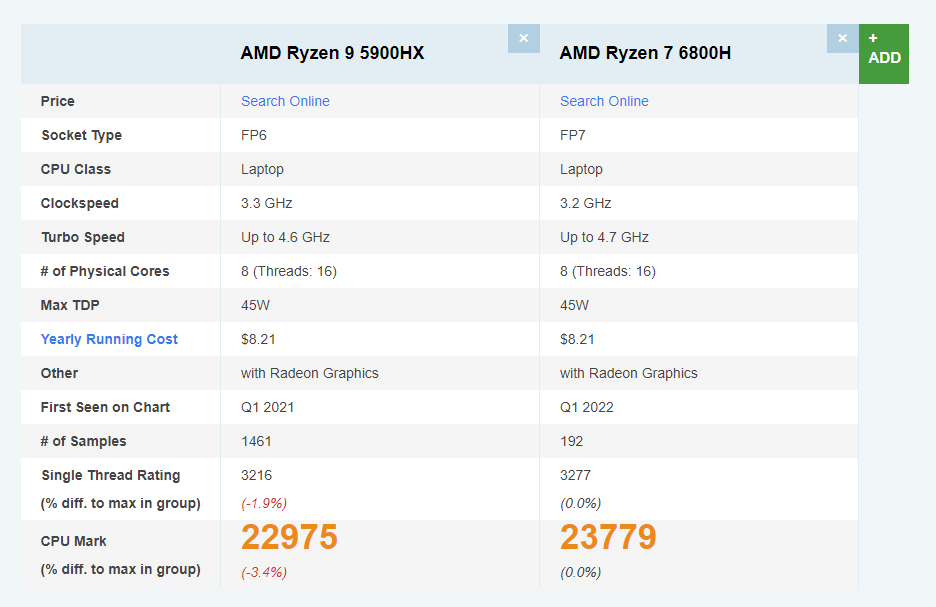
Task: Remove AMD Ryzen 9 5900HX column
Action: pyautogui.click(x=524, y=38)
